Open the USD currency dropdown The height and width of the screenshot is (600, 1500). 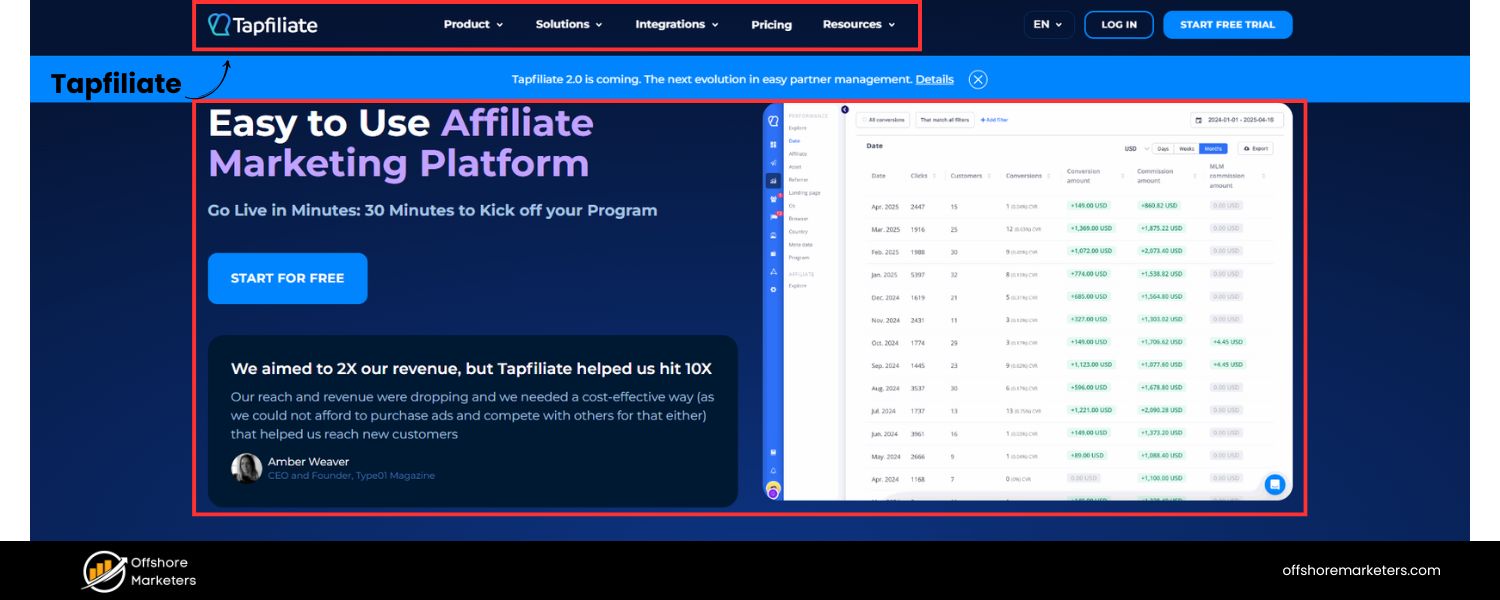pos(1136,149)
